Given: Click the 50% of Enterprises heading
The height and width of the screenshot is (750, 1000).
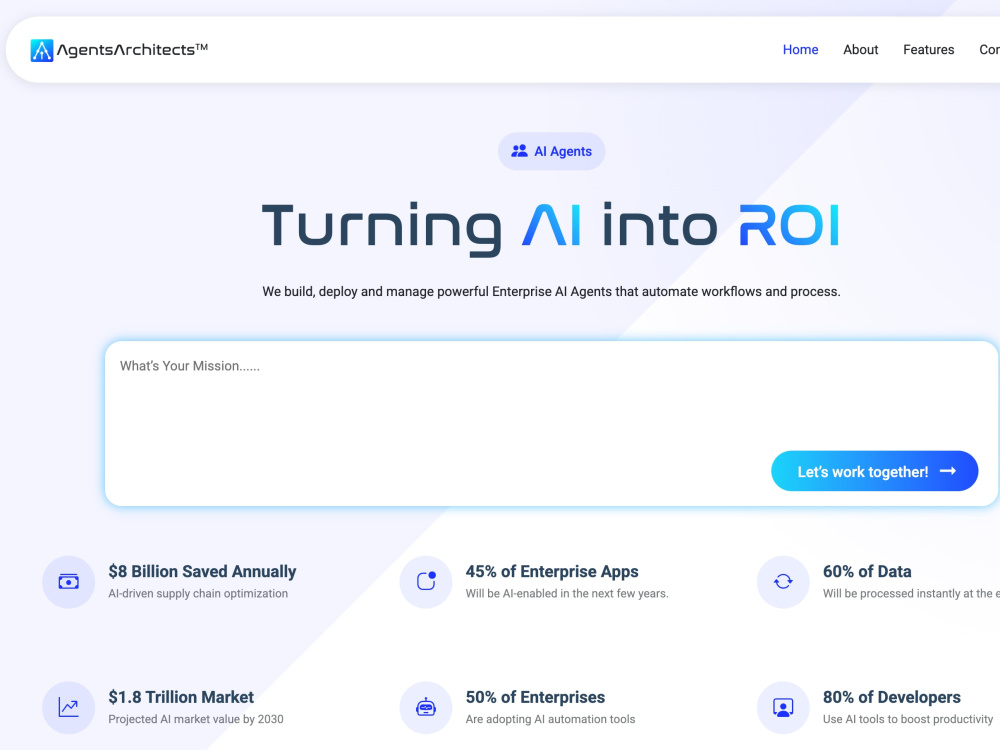Looking at the screenshot, I should click(x=535, y=697).
